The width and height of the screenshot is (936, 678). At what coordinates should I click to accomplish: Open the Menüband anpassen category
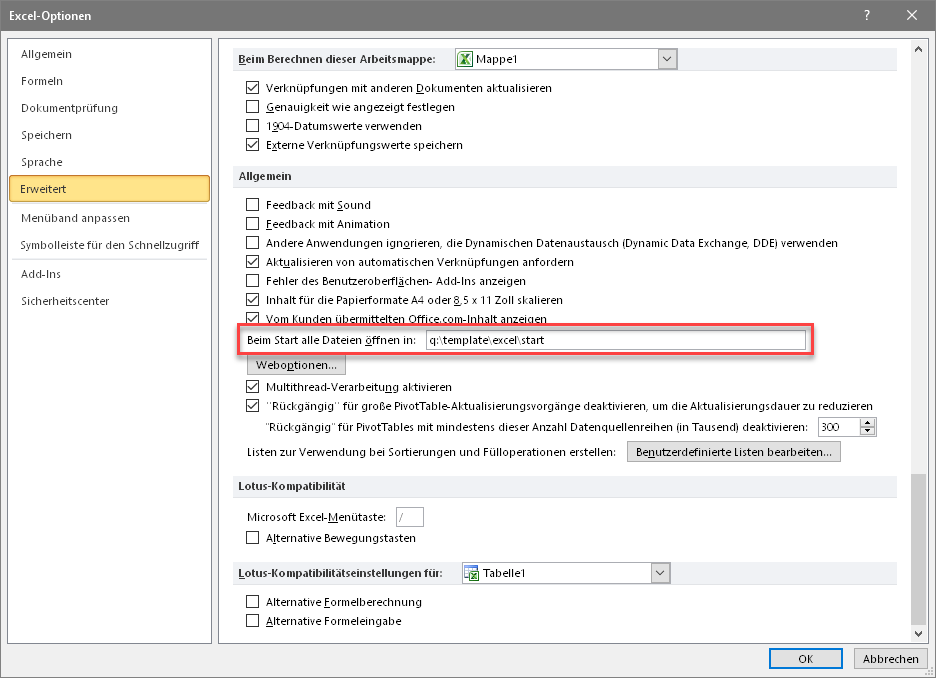(x=75, y=218)
